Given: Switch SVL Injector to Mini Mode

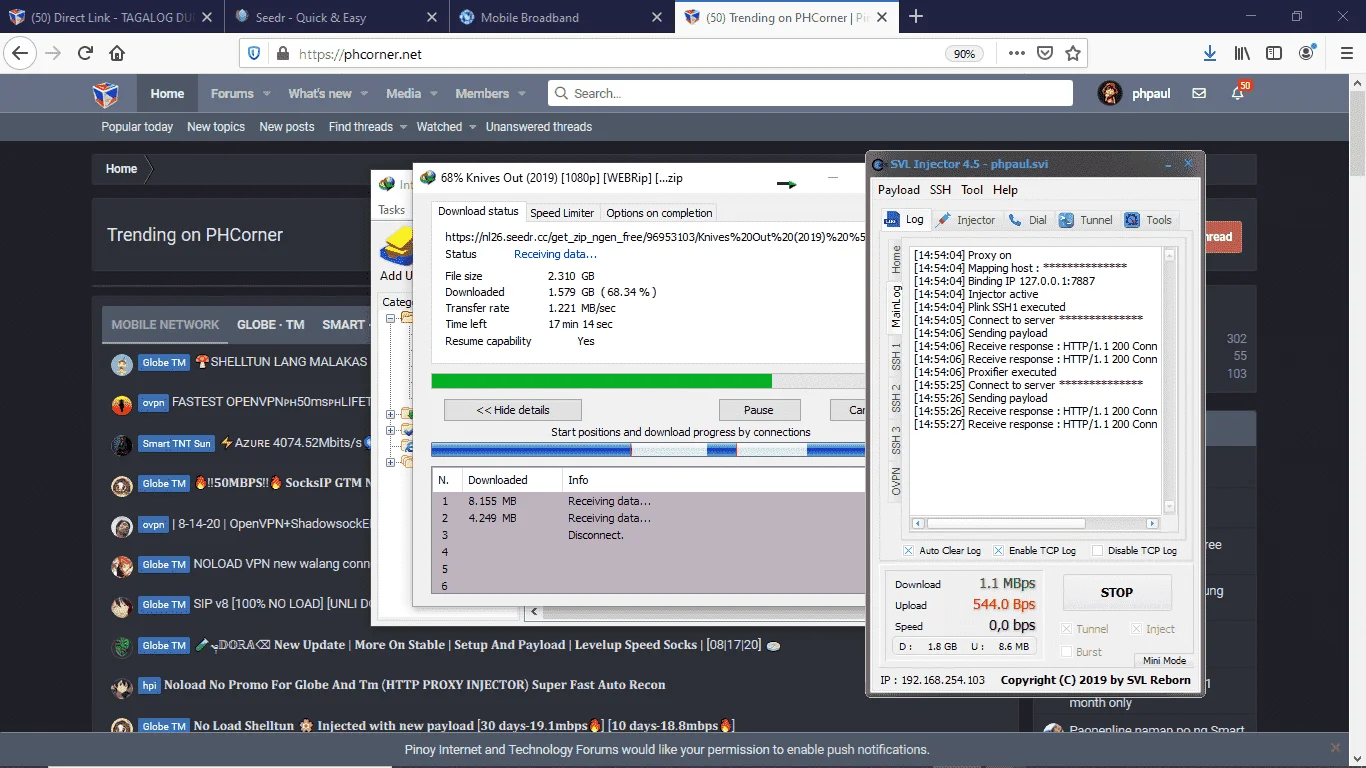Looking at the screenshot, I should [x=1165, y=661].
